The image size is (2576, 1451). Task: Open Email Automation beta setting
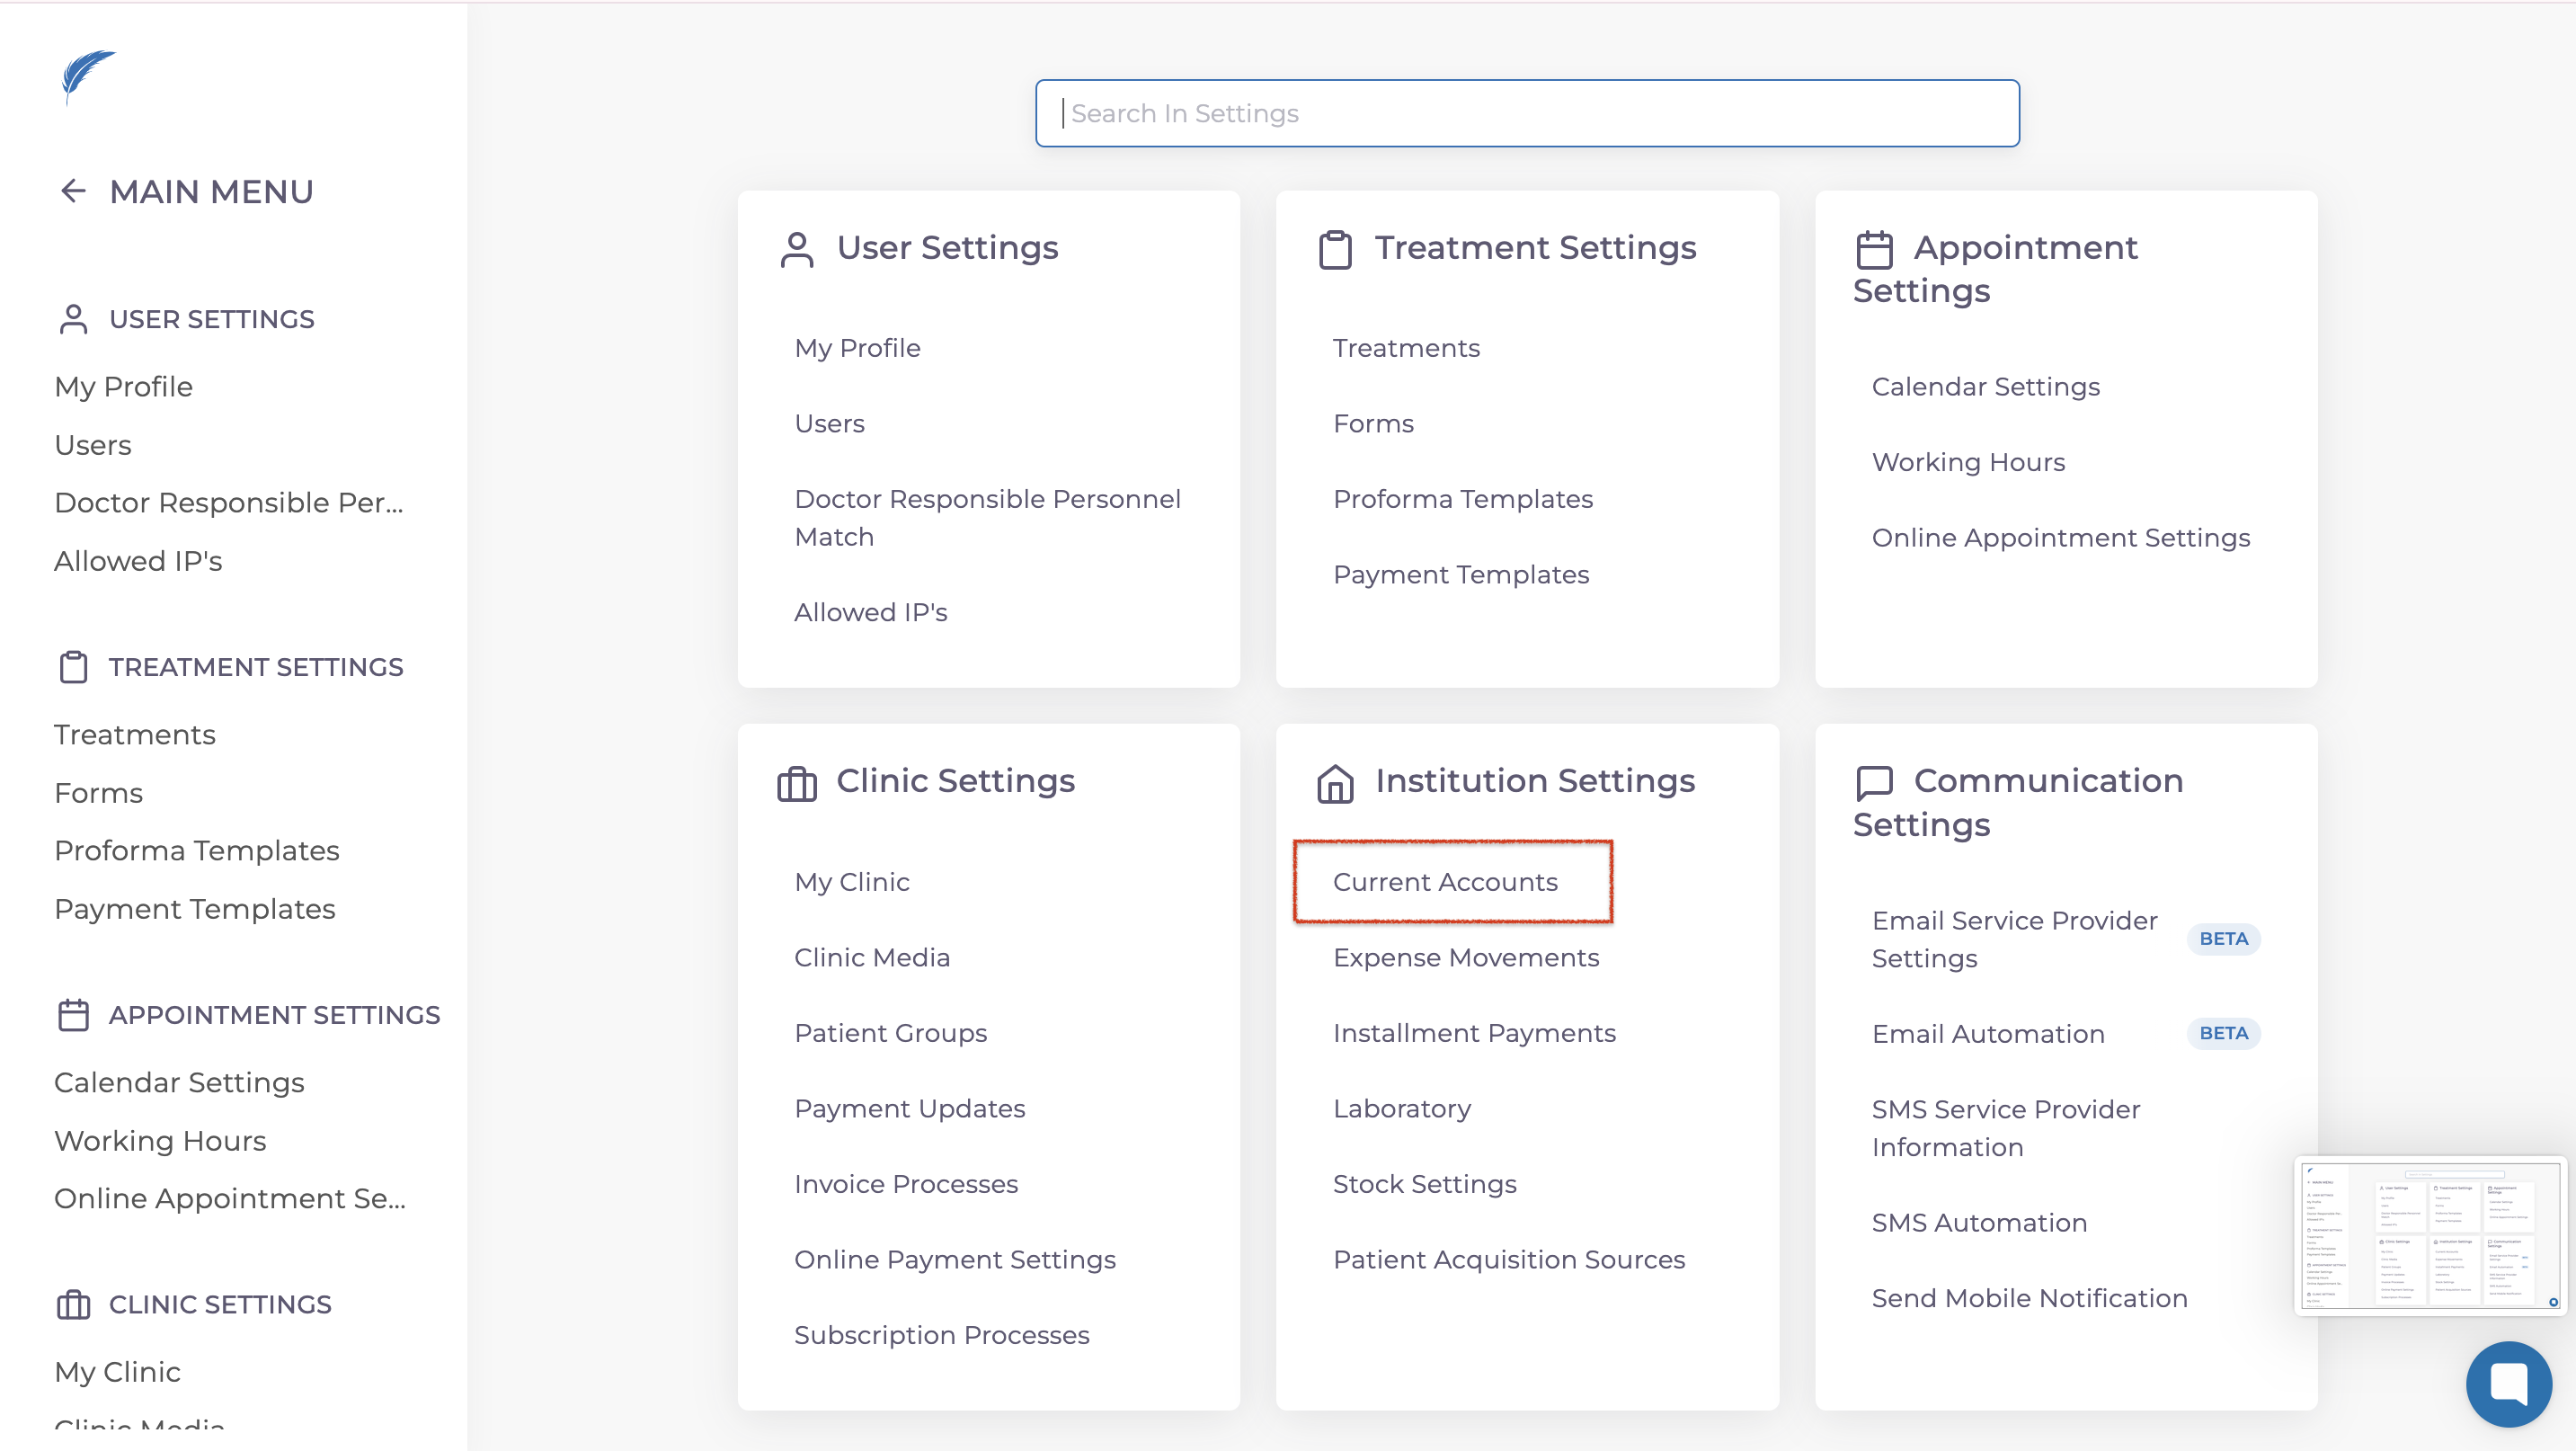click(1988, 1034)
